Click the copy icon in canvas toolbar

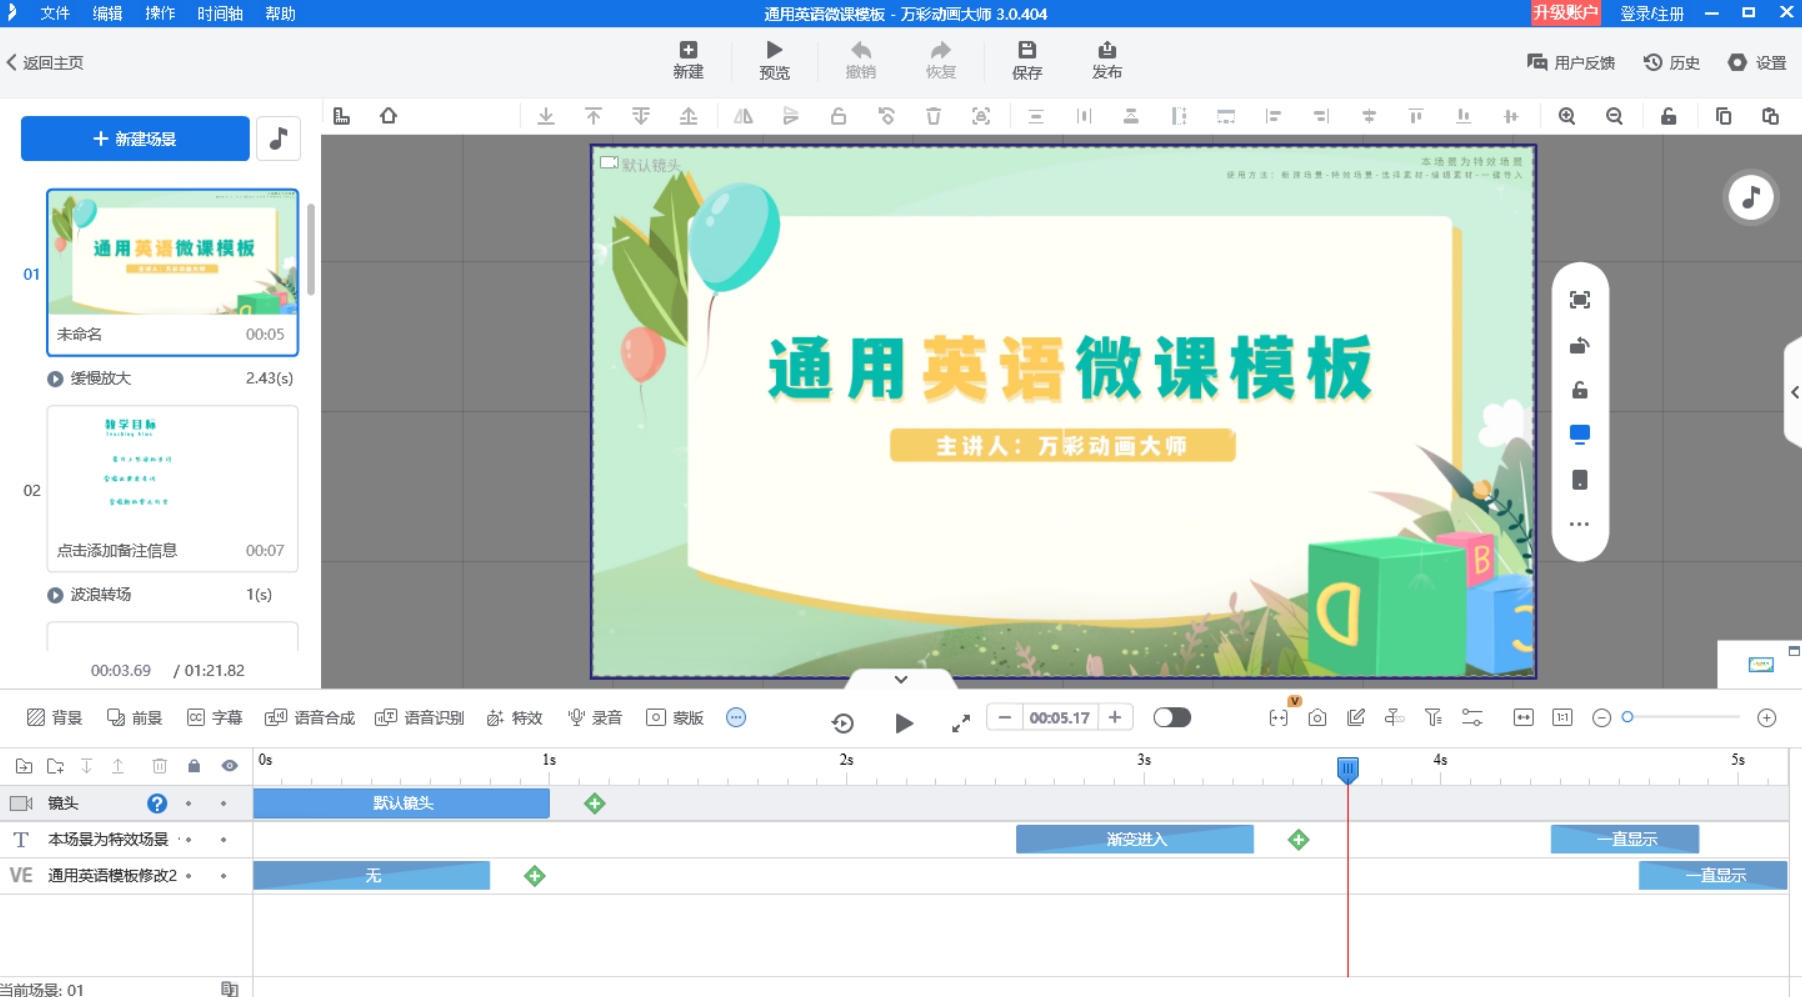coord(1723,116)
